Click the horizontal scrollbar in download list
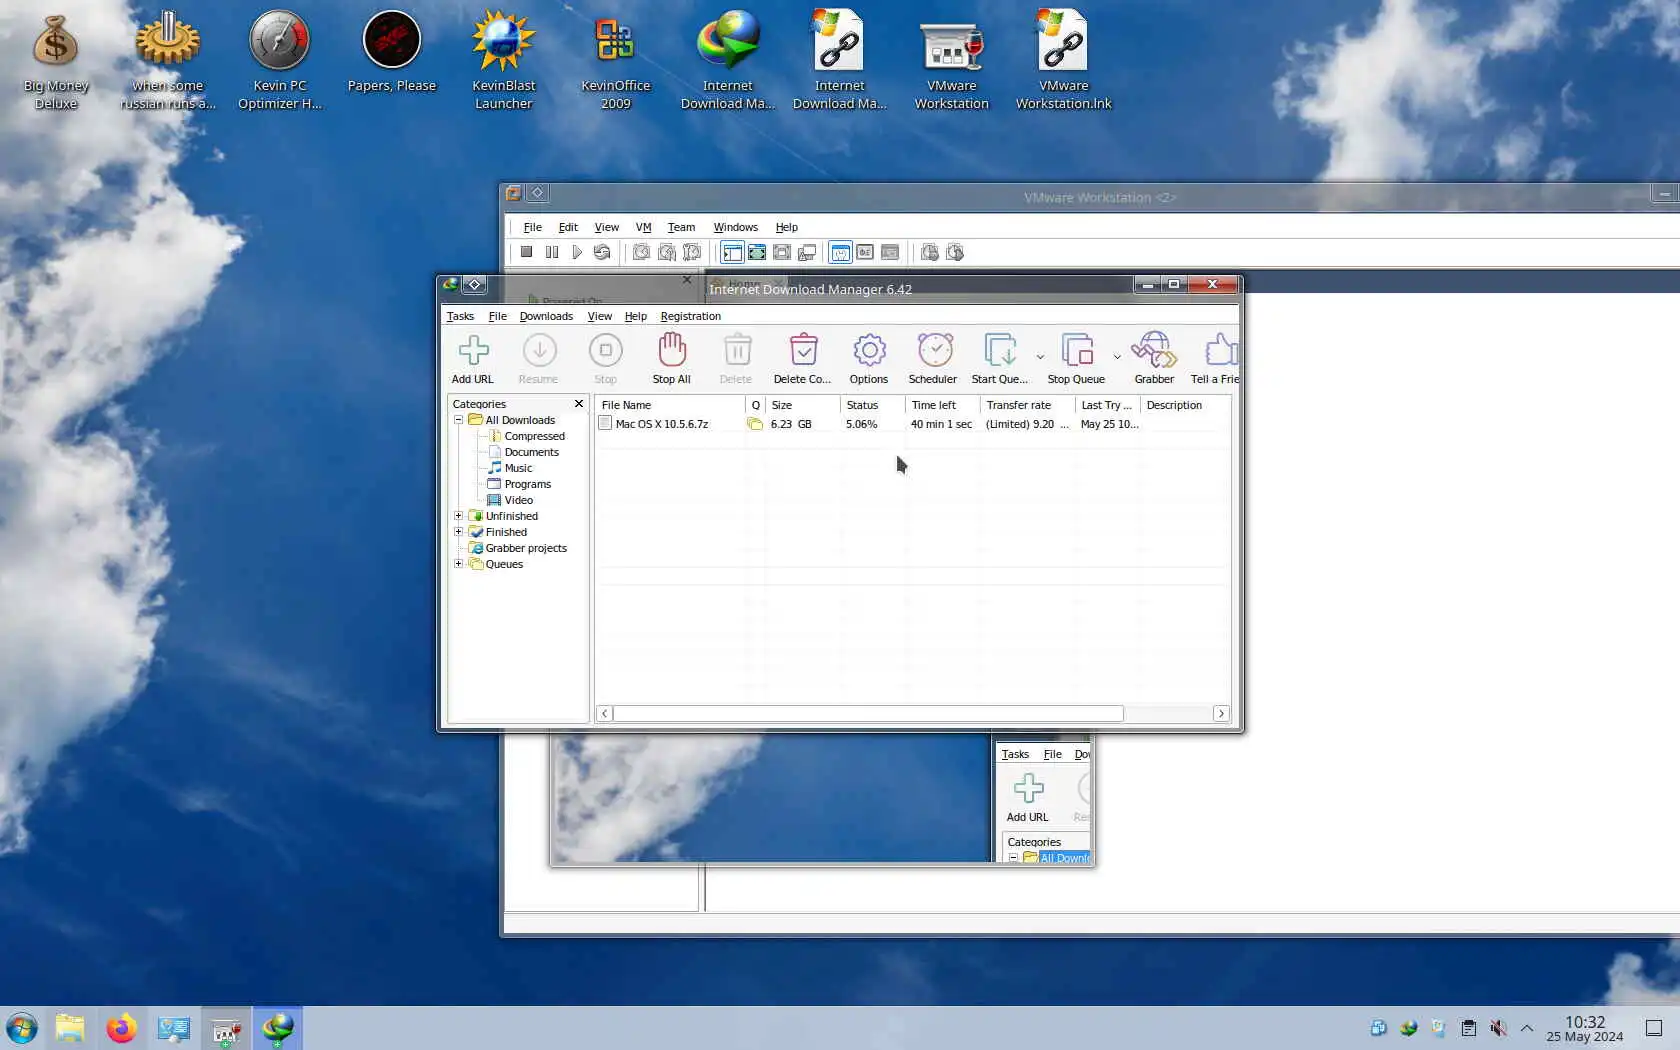 coord(868,713)
